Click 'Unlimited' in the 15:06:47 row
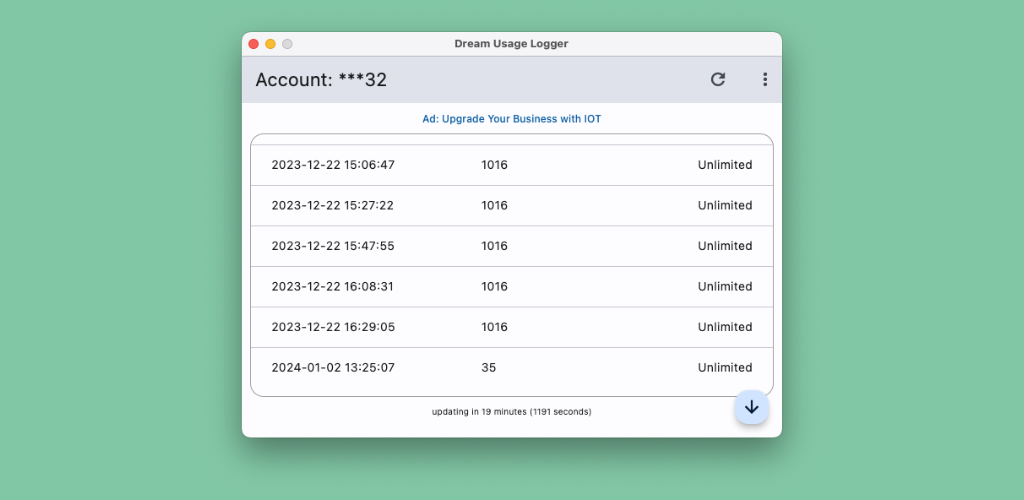This screenshot has height=500, width=1024. point(725,165)
